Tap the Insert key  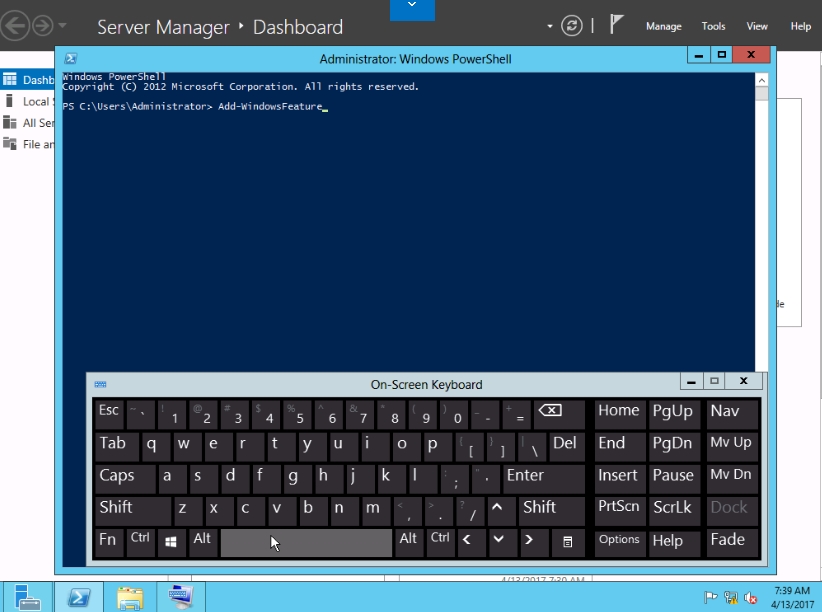(620, 478)
